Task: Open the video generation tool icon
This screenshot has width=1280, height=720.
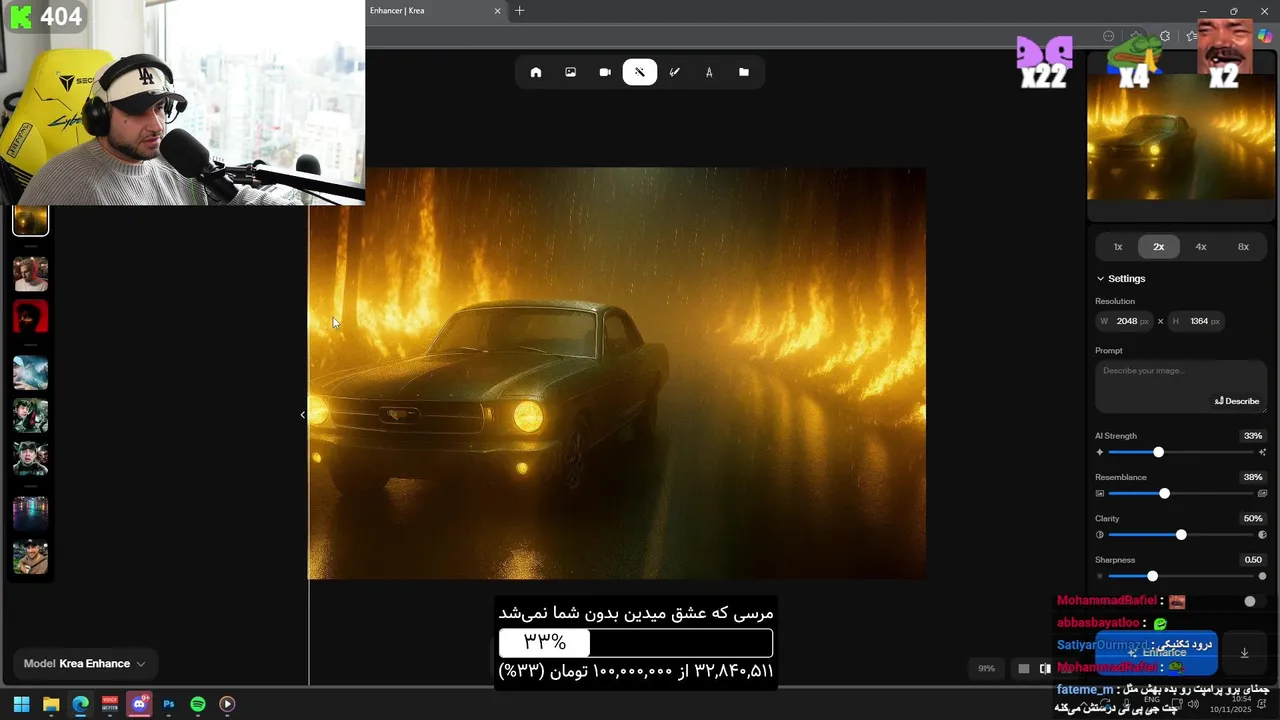Action: coord(605,72)
